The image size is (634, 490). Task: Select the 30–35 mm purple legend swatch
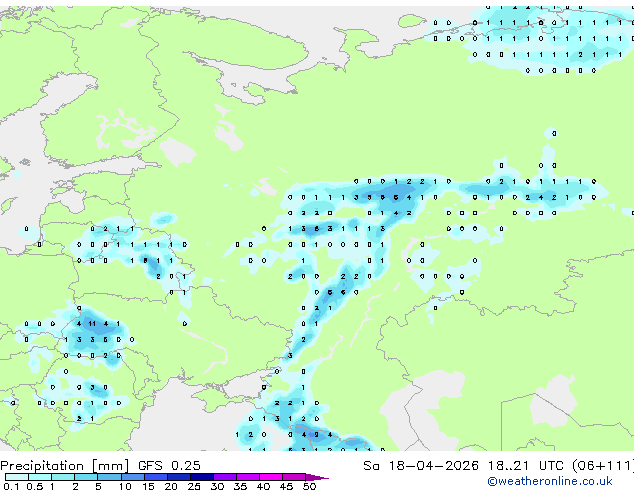pos(224,477)
